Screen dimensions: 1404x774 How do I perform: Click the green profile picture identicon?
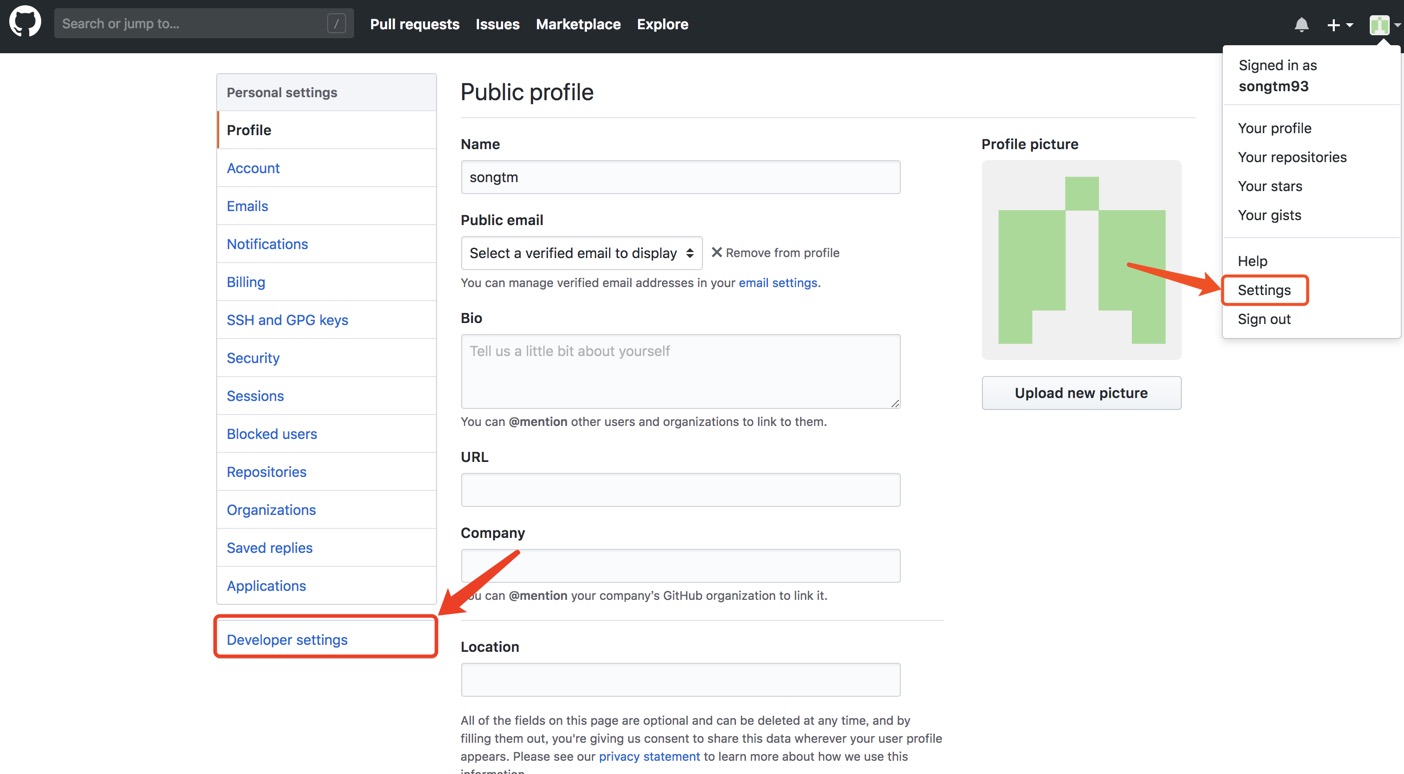coord(1081,260)
